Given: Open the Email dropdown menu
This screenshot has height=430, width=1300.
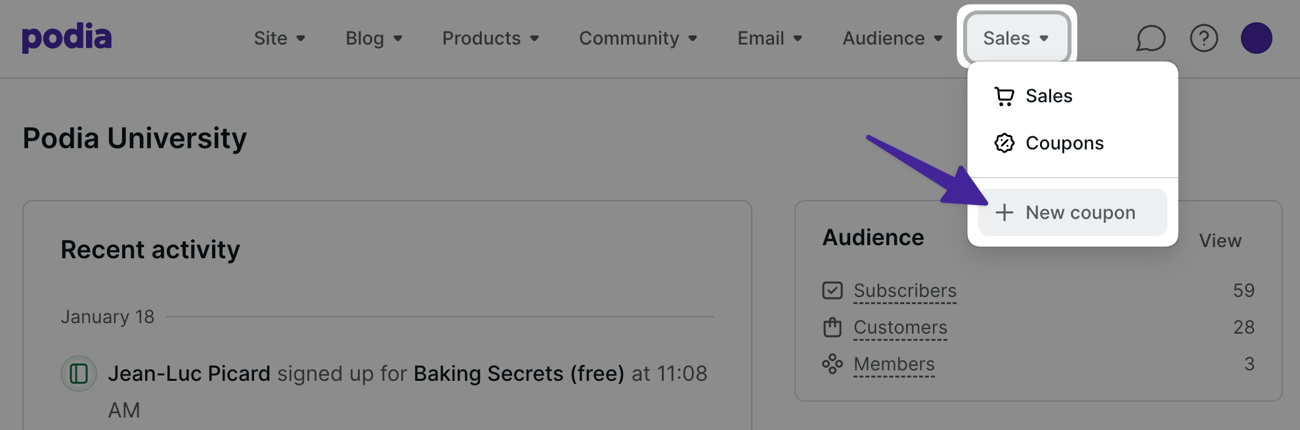Looking at the screenshot, I should coord(770,38).
